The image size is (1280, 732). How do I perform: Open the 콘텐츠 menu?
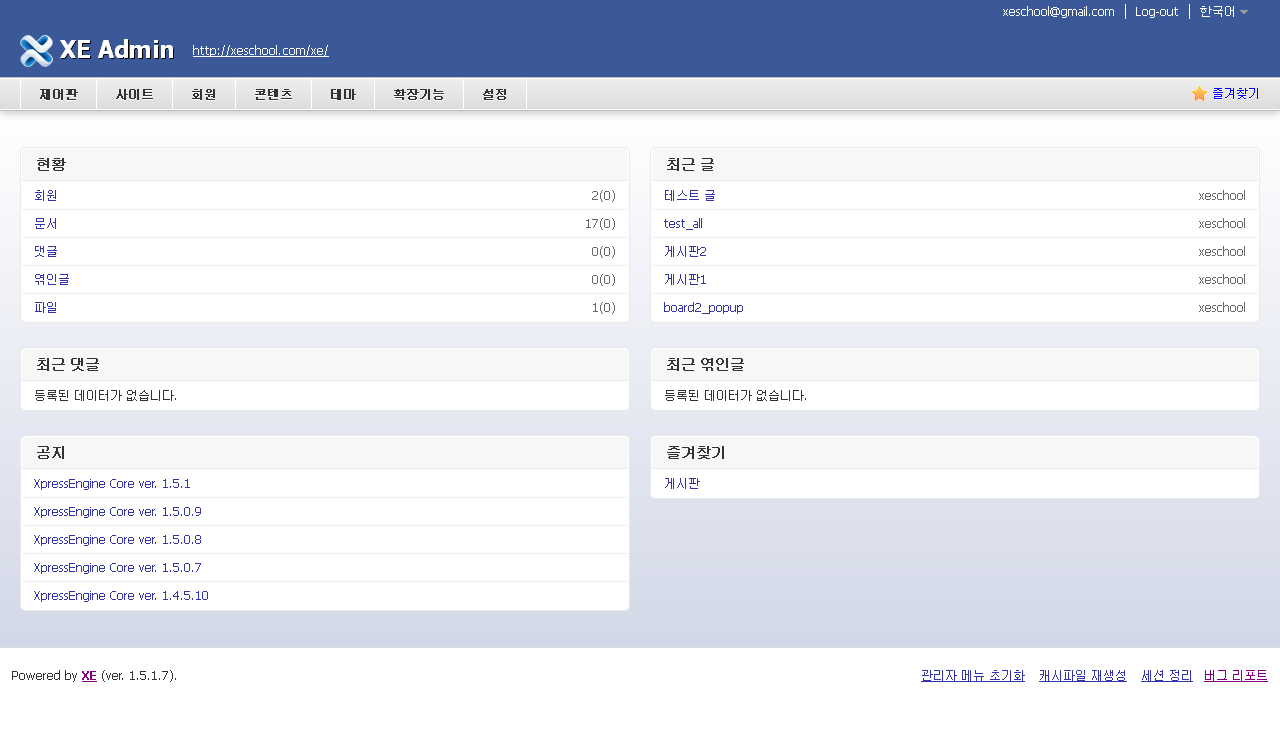(x=274, y=94)
